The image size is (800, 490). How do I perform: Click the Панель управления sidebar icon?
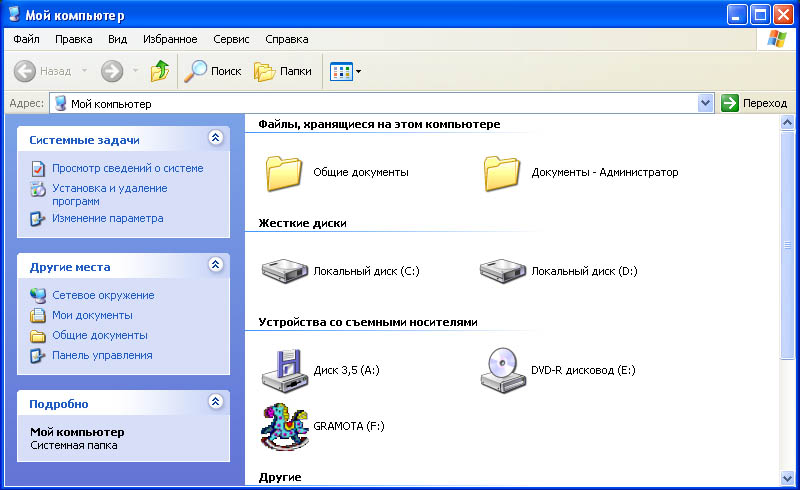tap(38, 355)
